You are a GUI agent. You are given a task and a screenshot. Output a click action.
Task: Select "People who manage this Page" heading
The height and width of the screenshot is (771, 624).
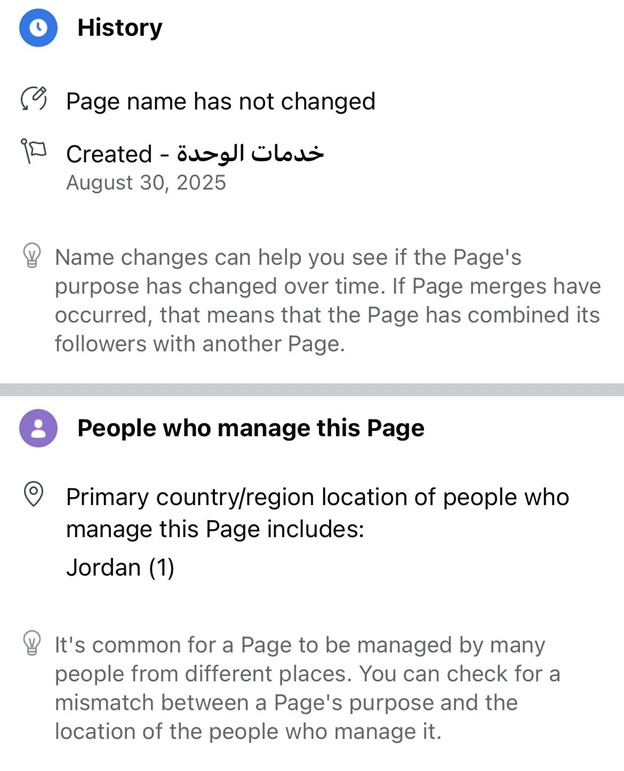click(250, 429)
